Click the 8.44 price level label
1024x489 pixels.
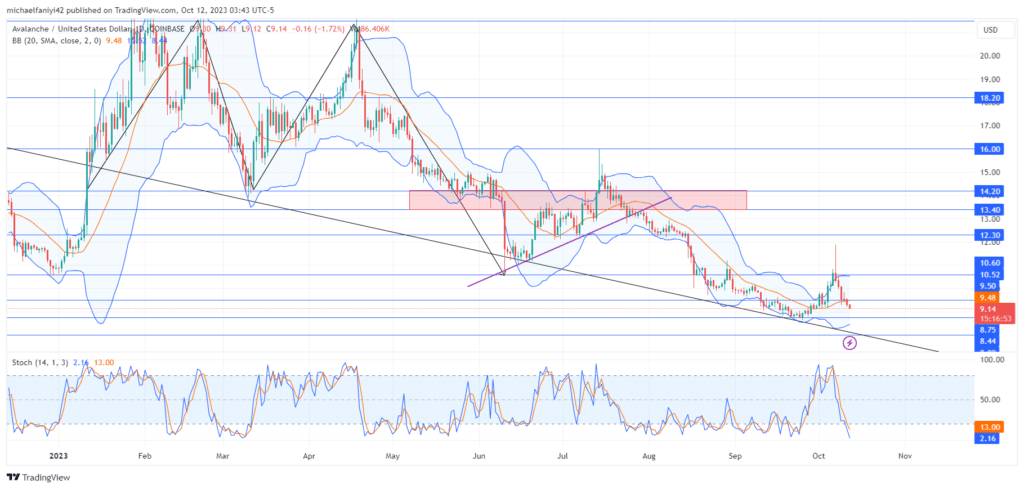tap(991, 341)
